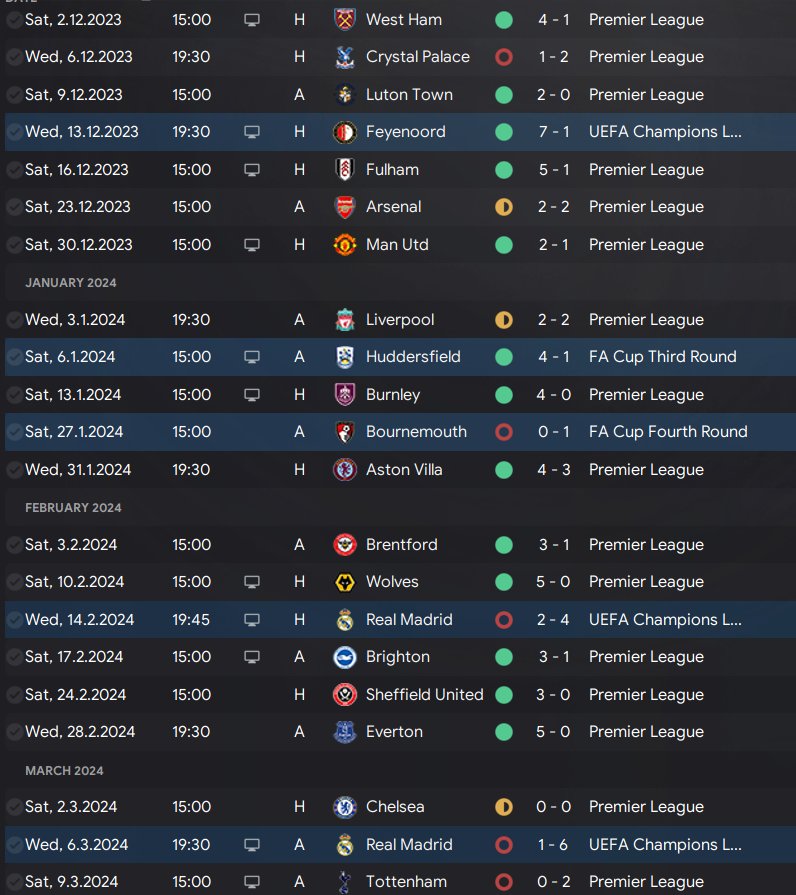The width and height of the screenshot is (796, 895).
Task: Toggle the checkmark beside Sat, 2.12.2023
Action: pos(14,20)
